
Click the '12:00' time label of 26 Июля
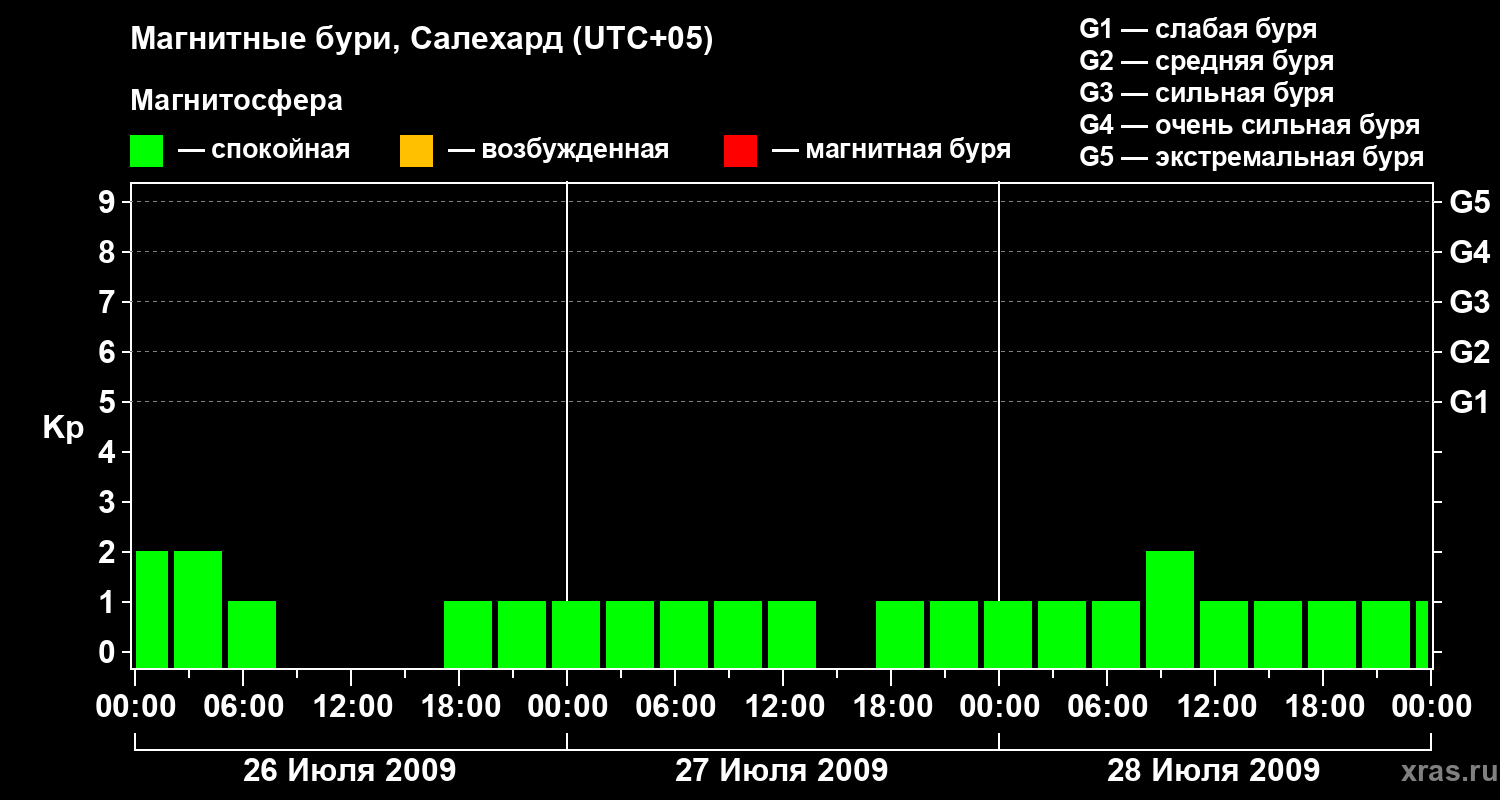click(351, 707)
